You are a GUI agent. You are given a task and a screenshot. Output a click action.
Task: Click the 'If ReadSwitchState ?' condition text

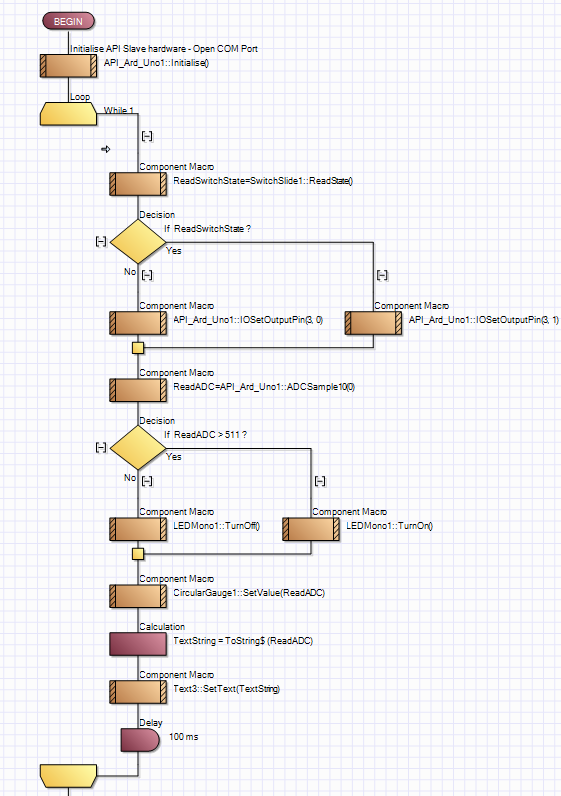point(207,229)
